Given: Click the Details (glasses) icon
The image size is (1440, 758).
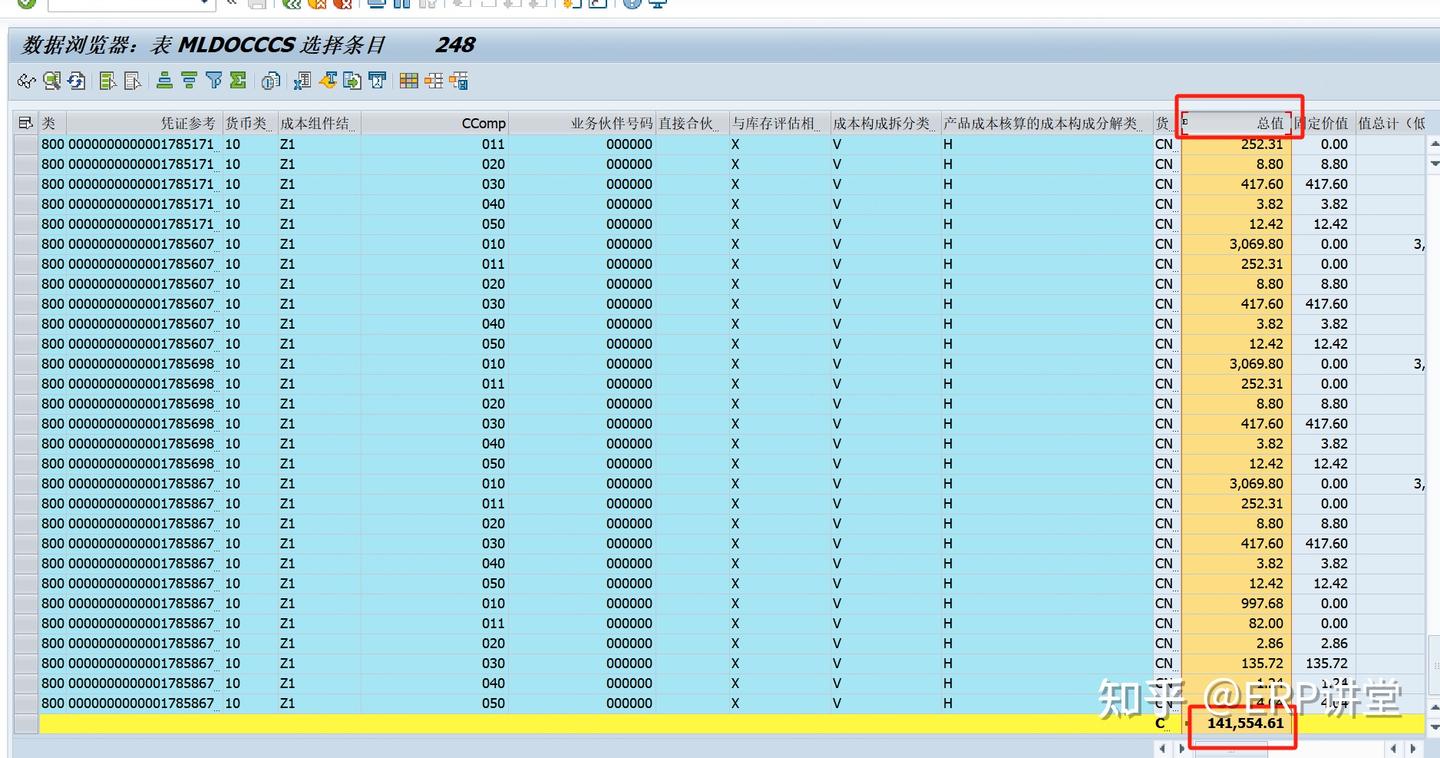Looking at the screenshot, I should click(27, 81).
